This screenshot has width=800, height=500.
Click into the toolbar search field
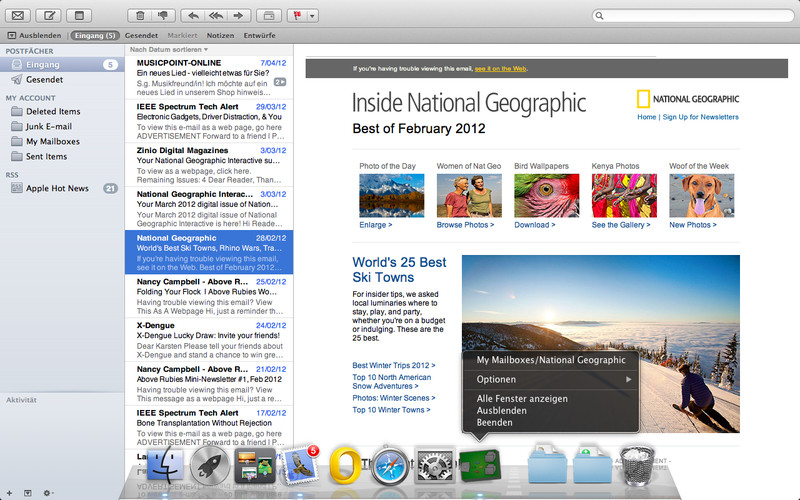pyautogui.click(x=693, y=16)
